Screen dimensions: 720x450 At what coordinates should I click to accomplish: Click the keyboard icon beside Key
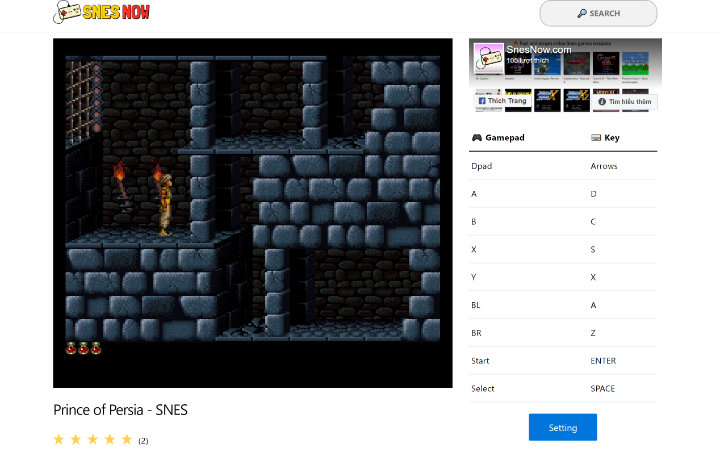point(596,137)
